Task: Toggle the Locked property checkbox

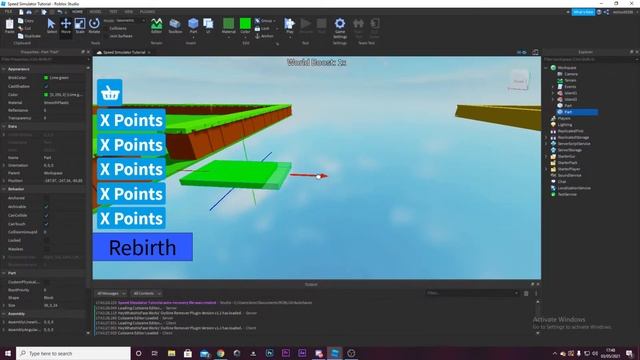Action: 46,240
